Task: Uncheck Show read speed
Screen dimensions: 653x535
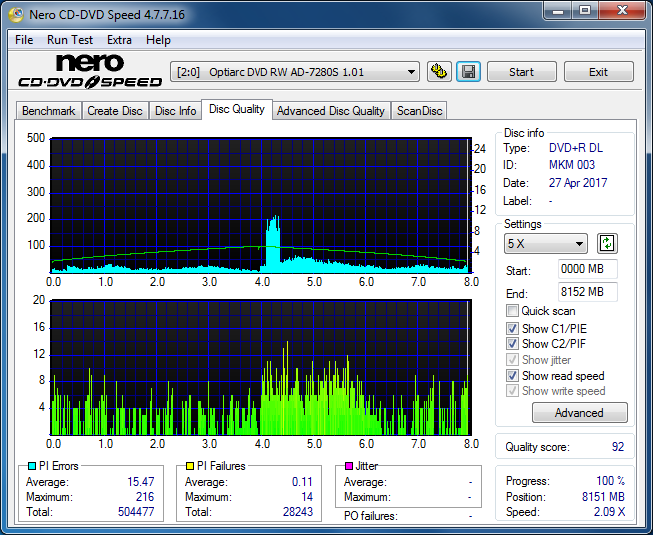Action: (x=512, y=376)
